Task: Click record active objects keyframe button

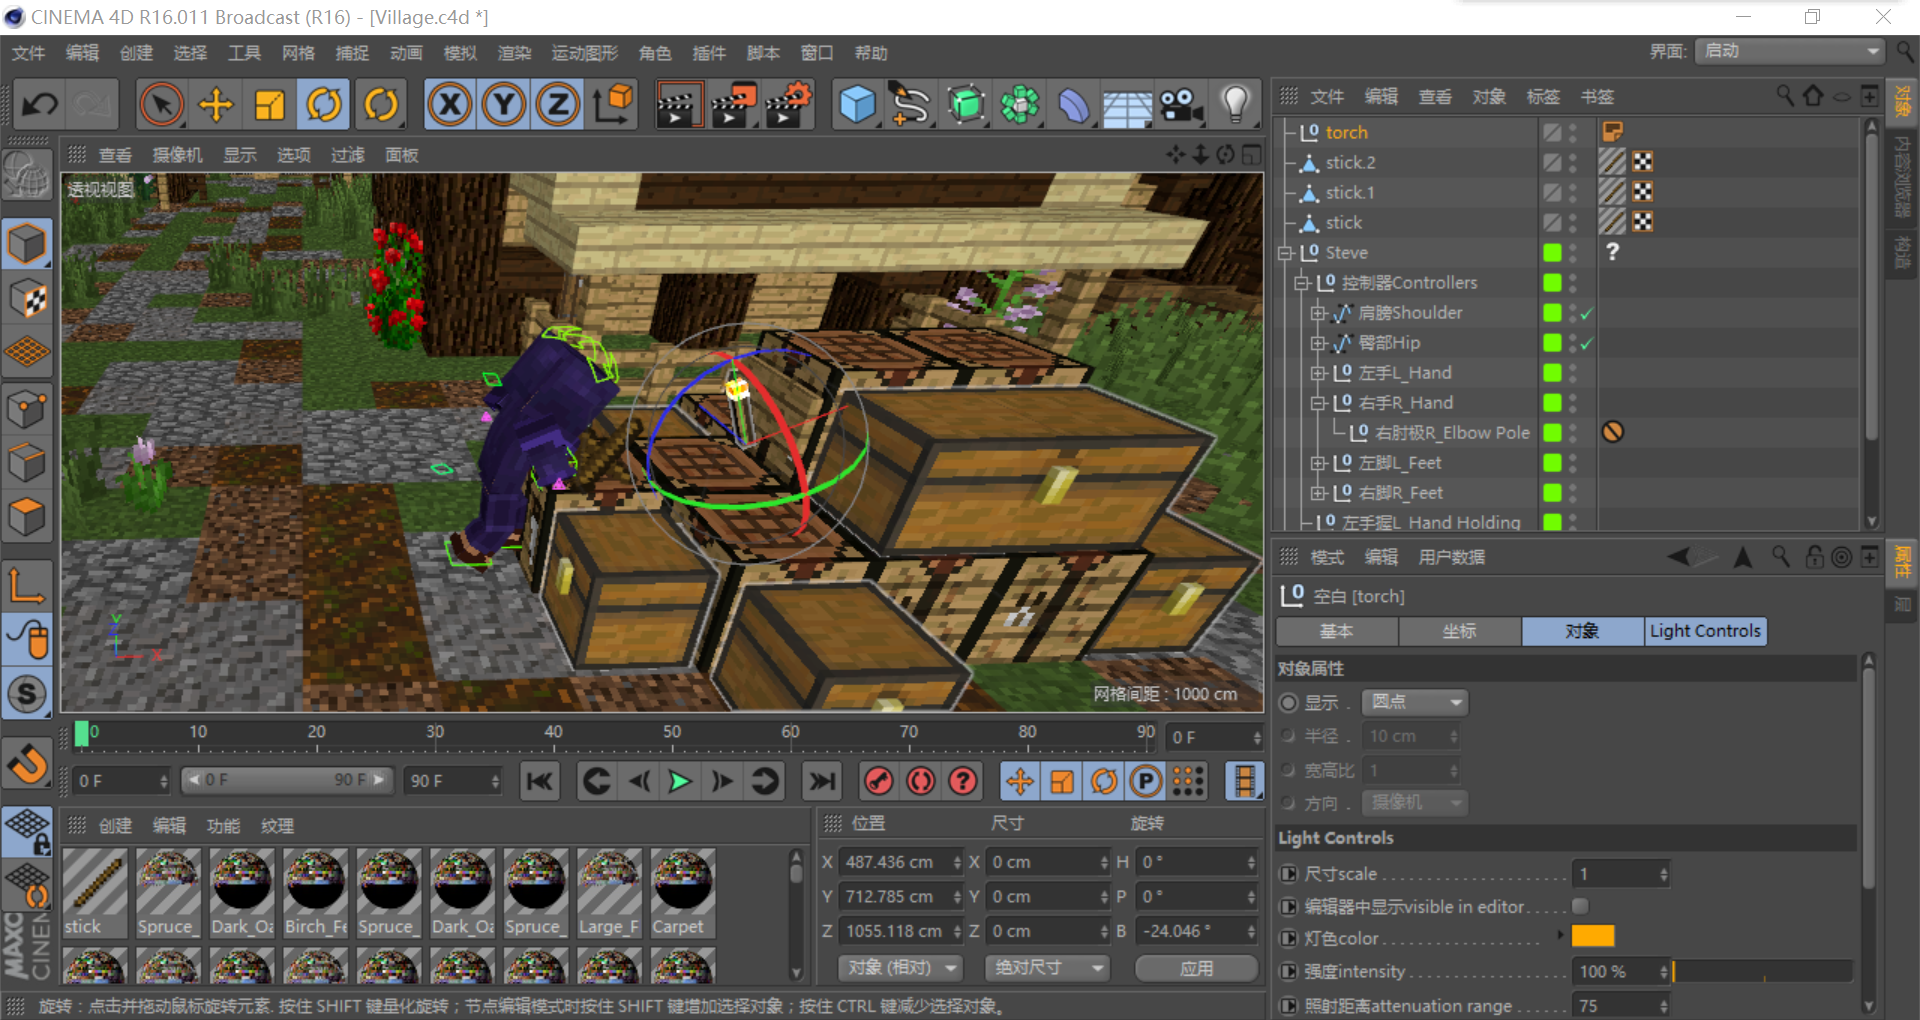Action: (x=879, y=781)
